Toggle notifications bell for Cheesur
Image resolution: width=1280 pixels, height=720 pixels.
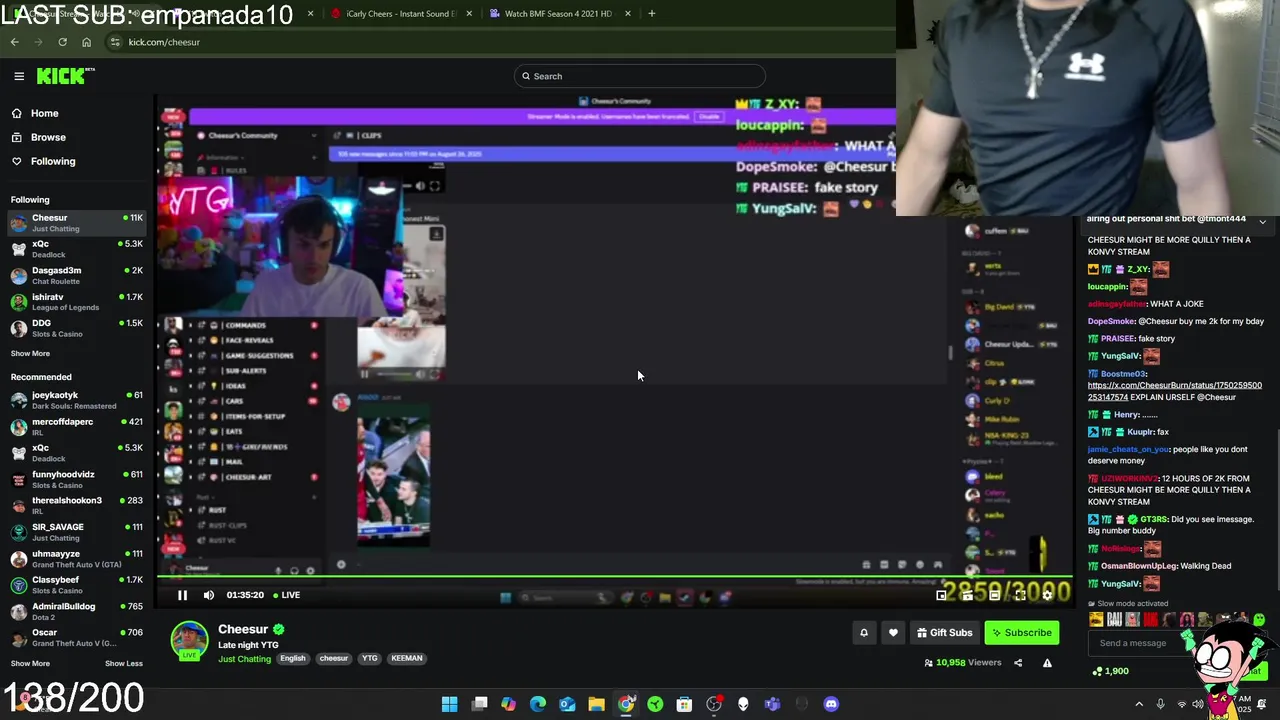(864, 632)
